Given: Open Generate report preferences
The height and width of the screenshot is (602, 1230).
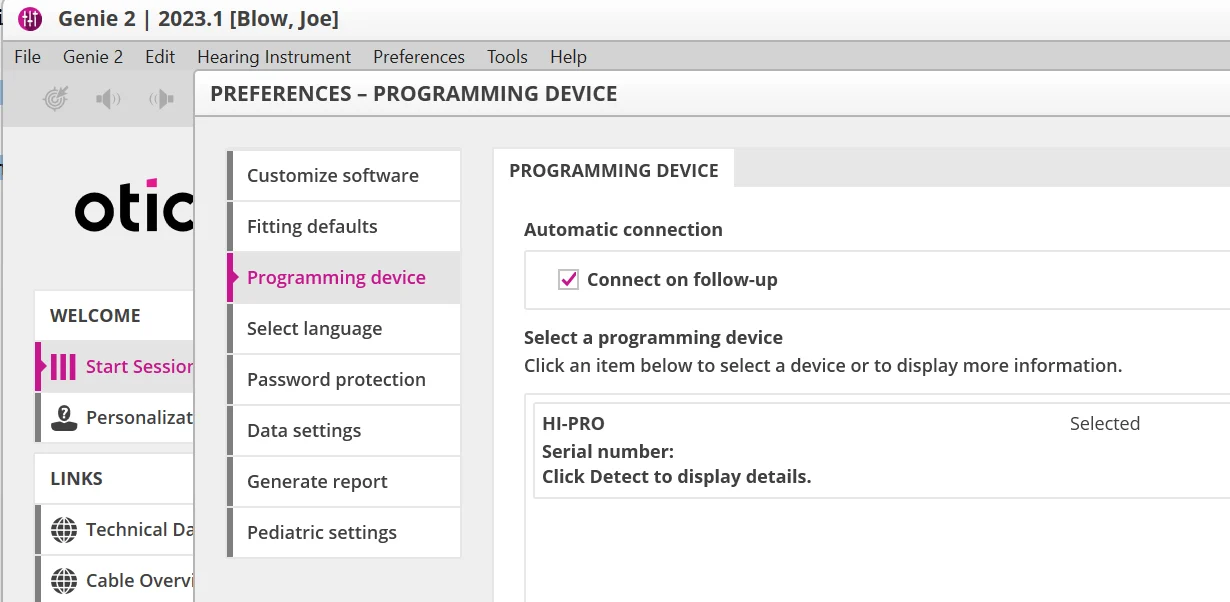Looking at the screenshot, I should point(344,482).
